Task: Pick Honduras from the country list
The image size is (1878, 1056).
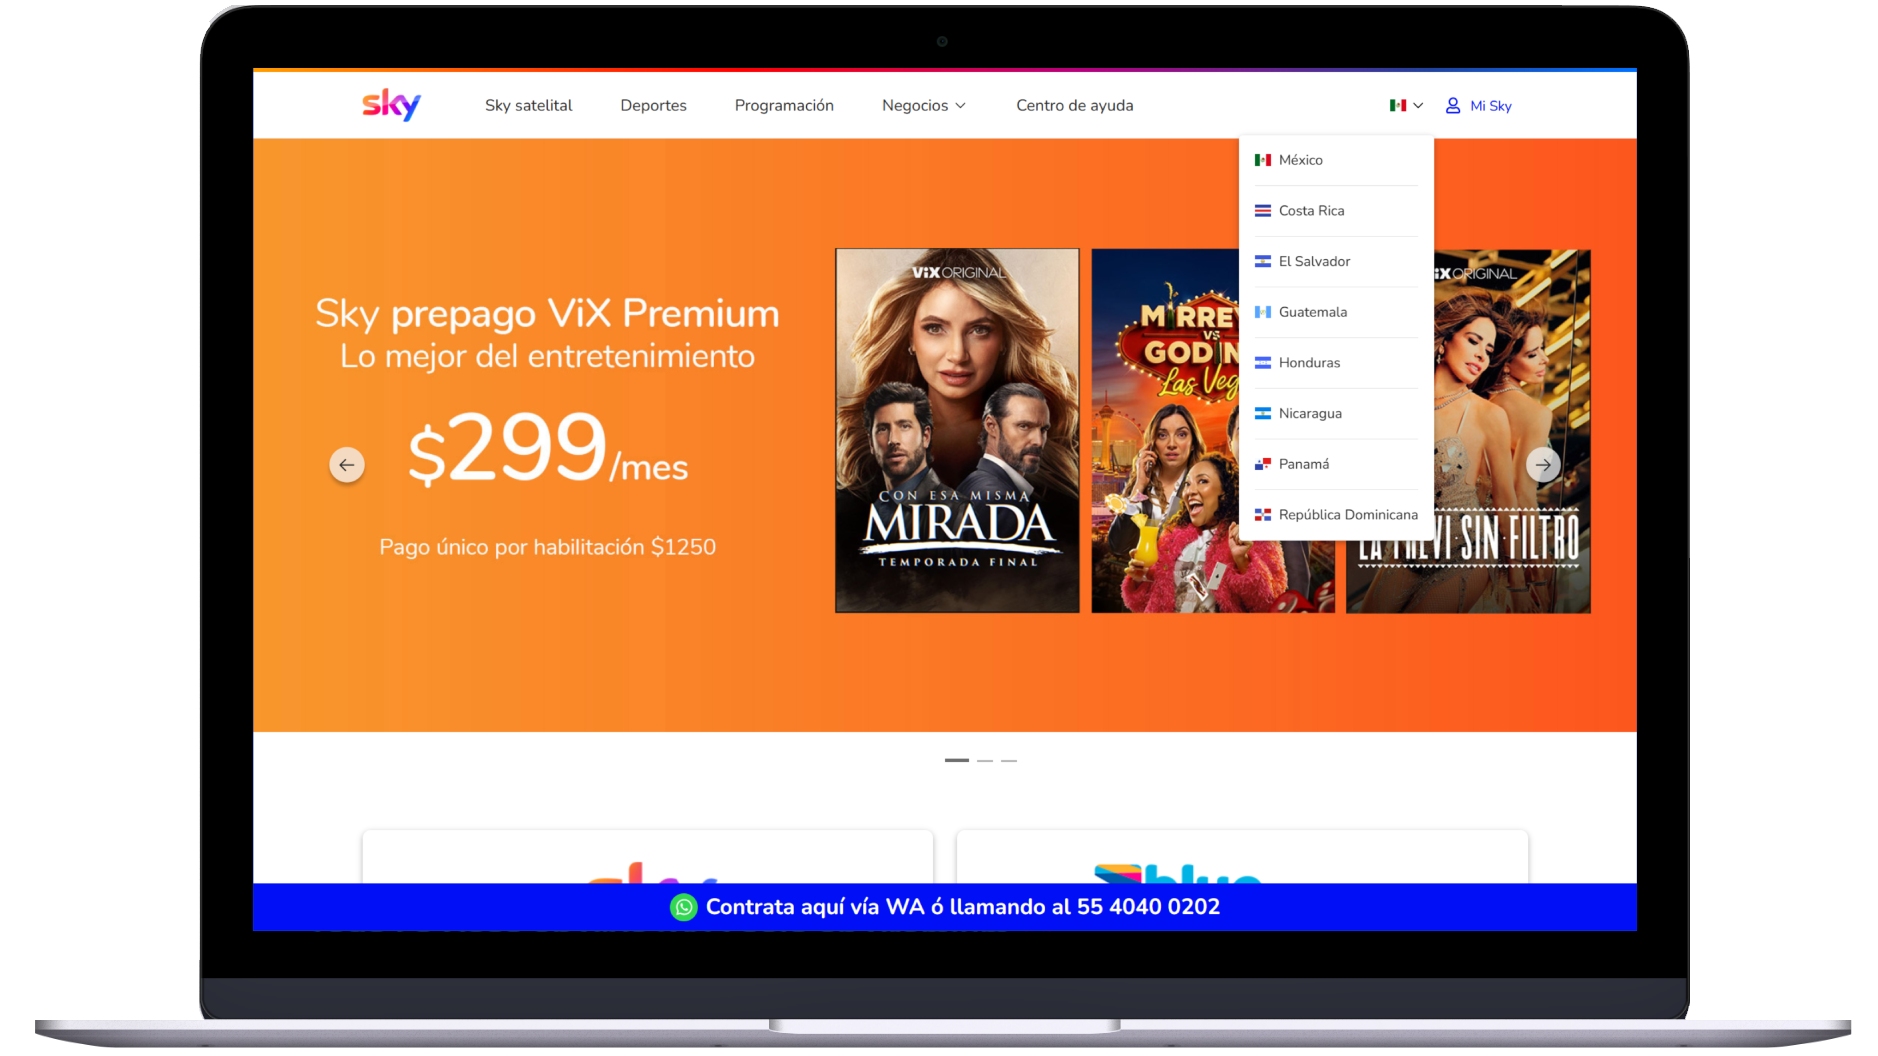Action: (x=1336, y=363)
